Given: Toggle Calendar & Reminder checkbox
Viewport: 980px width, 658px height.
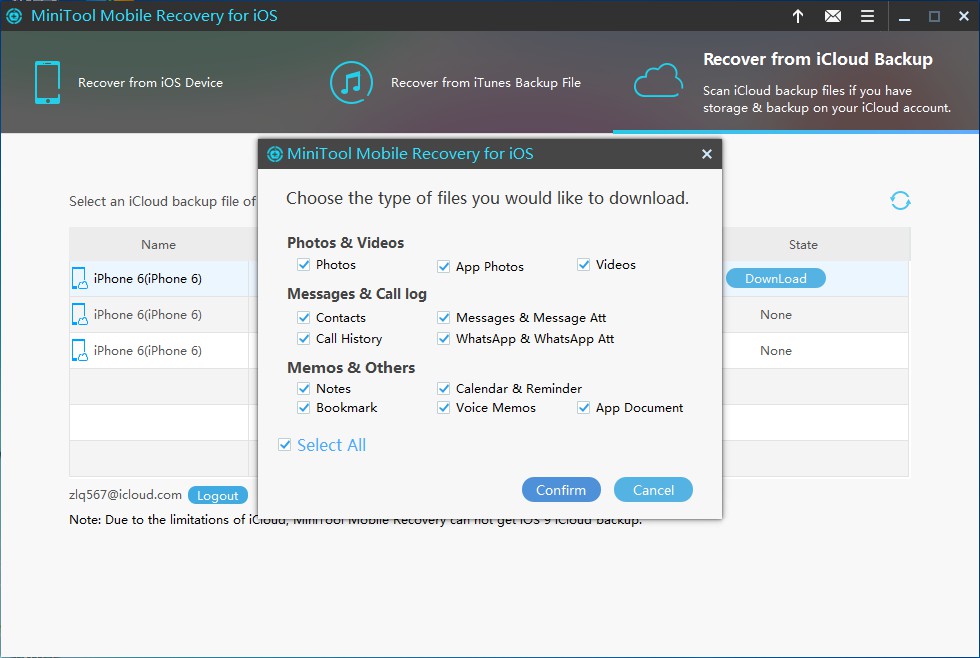Looking at the screenshot, I should (x=444, y=389).
